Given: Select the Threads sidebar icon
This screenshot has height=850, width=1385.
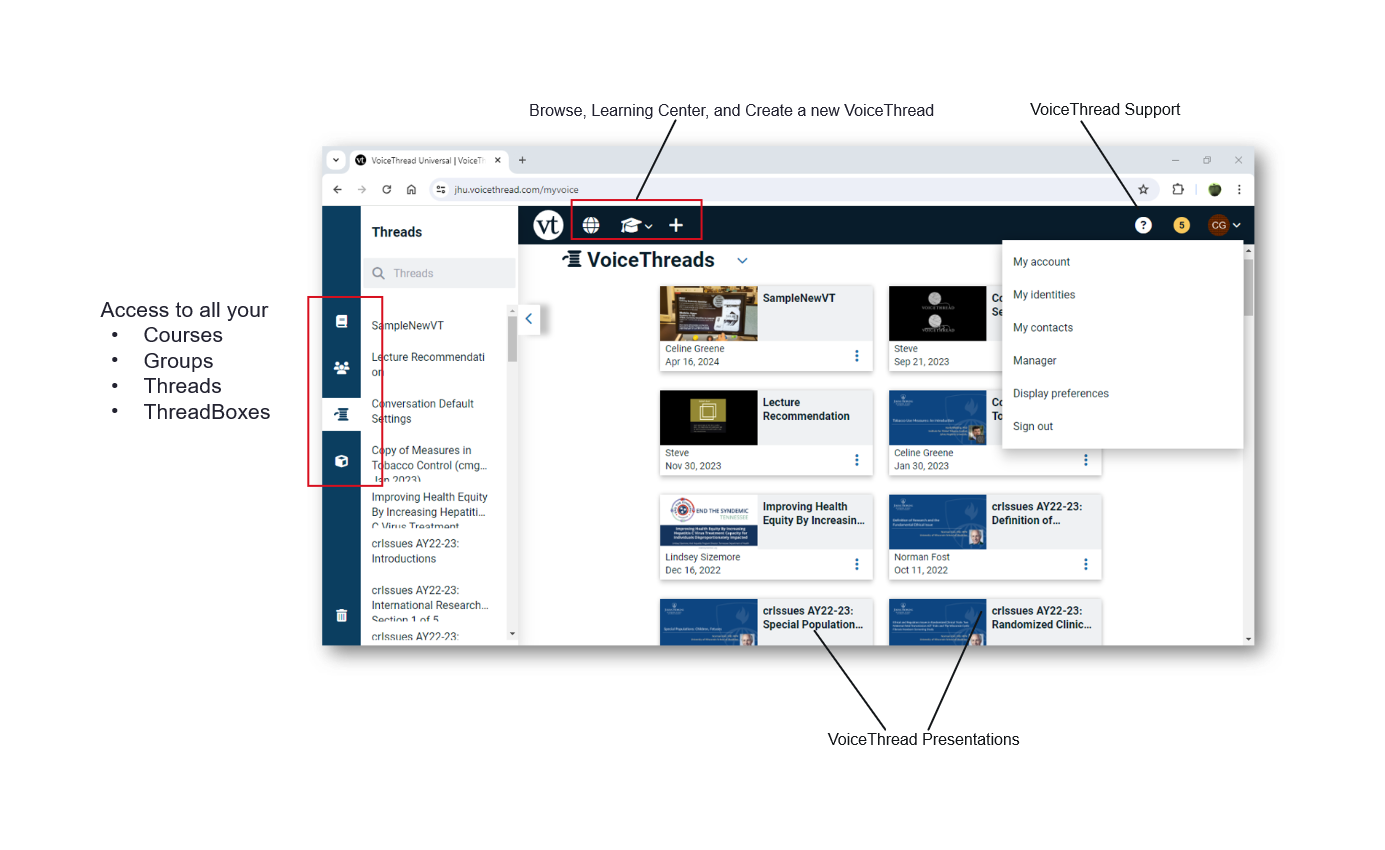Looking at the screenshot, I should pos(341,414).
